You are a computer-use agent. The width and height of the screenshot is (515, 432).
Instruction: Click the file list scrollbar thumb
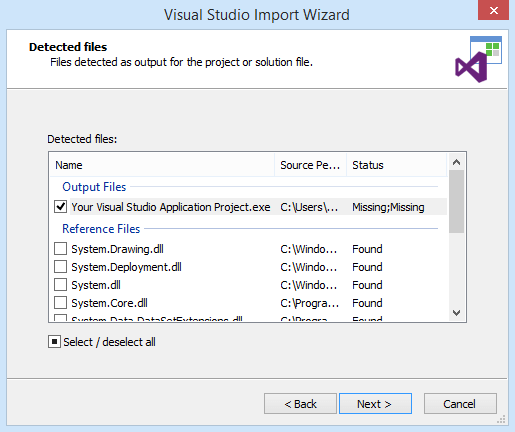click(456, 201)
